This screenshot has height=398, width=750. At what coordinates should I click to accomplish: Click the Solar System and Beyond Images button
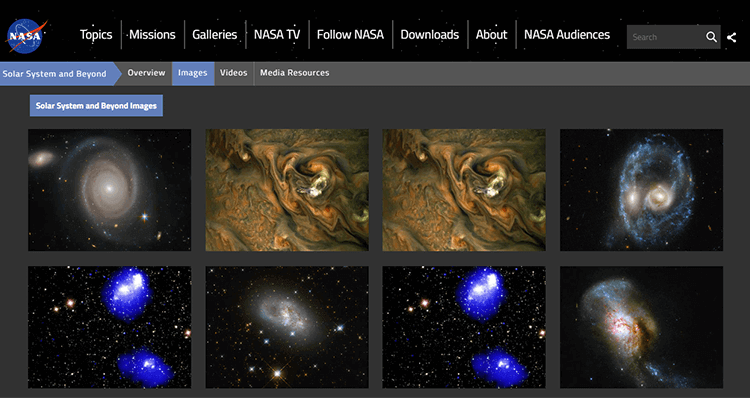click(x=96, y=106)
